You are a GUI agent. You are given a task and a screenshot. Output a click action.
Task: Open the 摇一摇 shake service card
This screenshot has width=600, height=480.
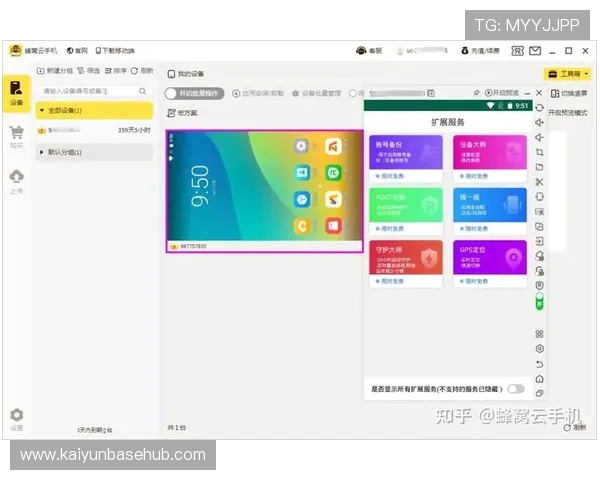click(490, 211)
